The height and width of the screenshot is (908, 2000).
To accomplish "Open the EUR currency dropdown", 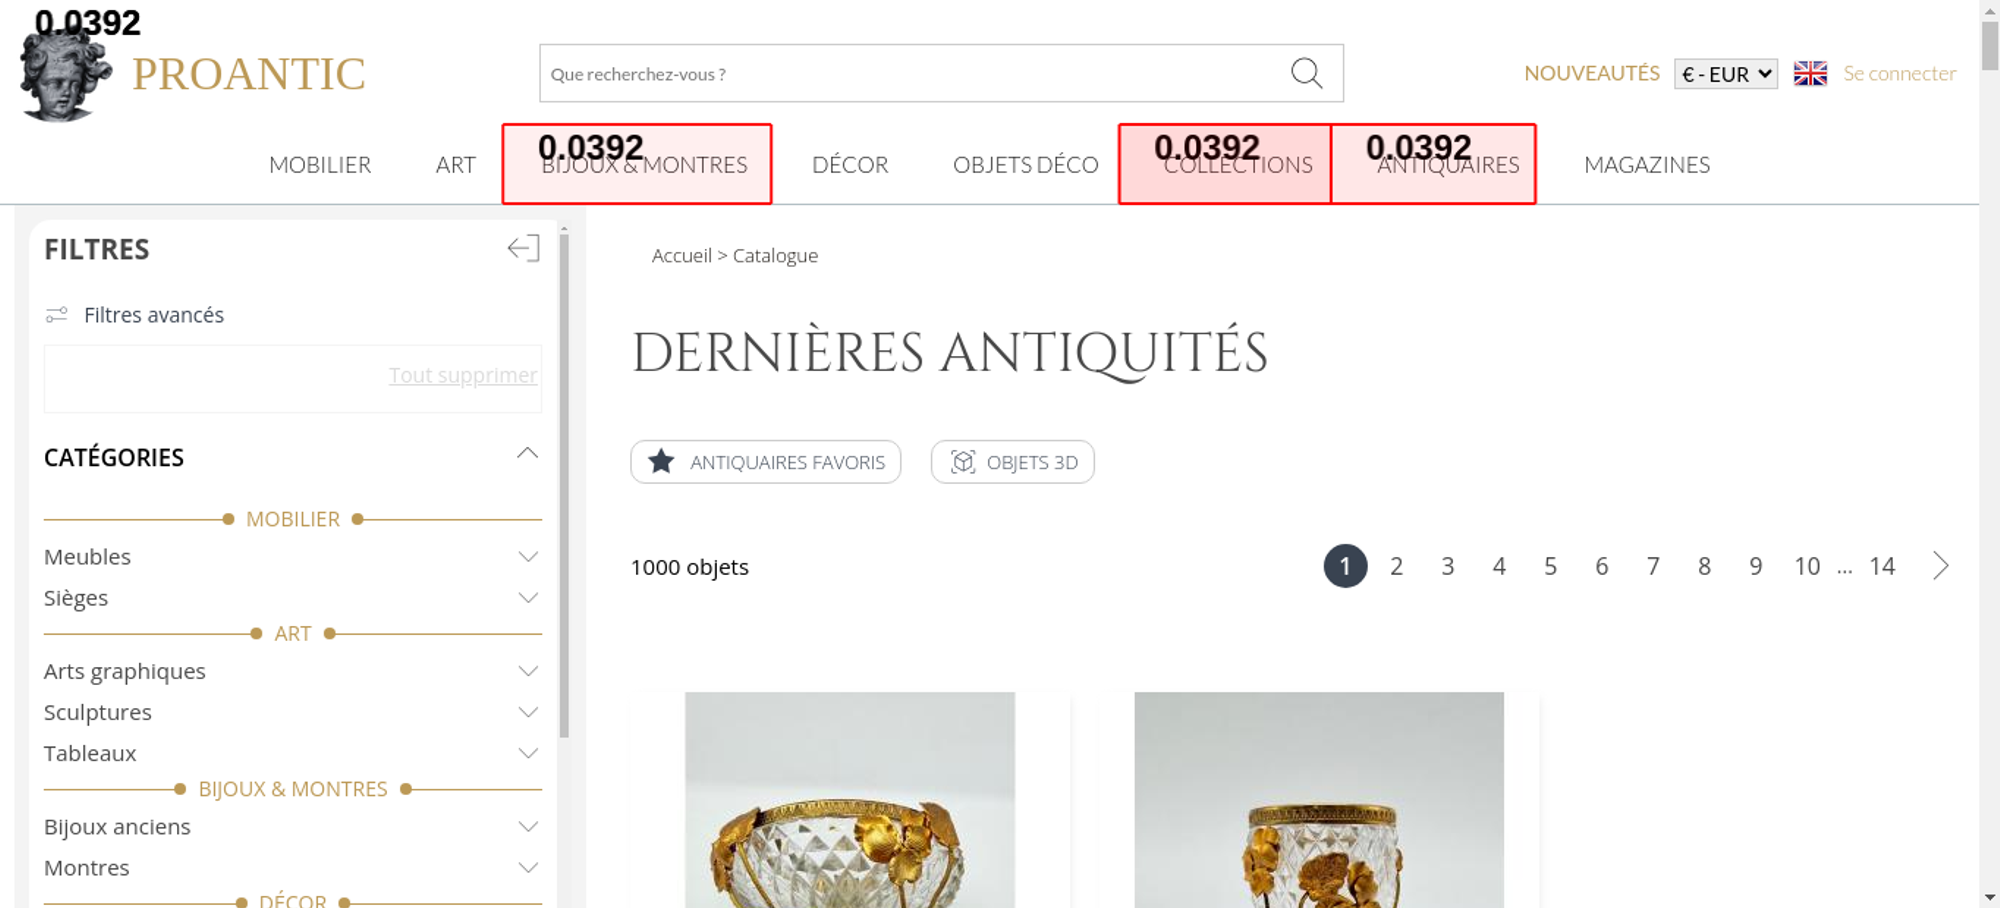I will point(1726,74).
